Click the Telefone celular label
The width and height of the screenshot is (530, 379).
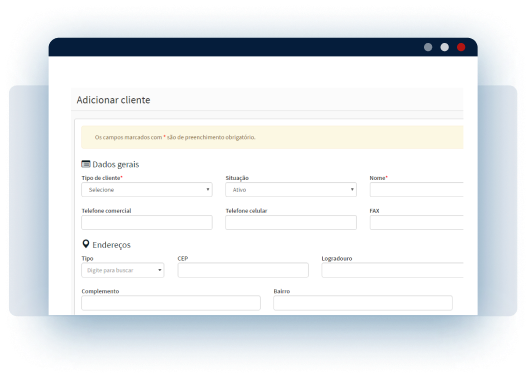click(x=246, y=211)
